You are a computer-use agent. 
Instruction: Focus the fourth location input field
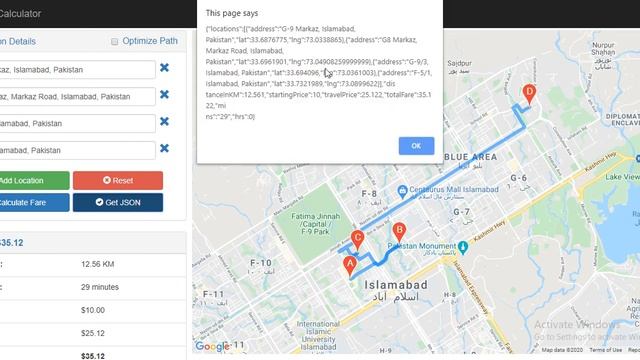pos(77,151)
